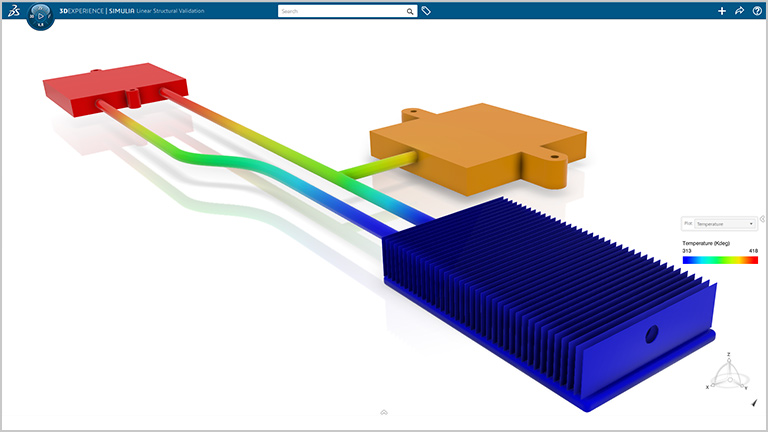Click the compass play button center

point(40,16)
